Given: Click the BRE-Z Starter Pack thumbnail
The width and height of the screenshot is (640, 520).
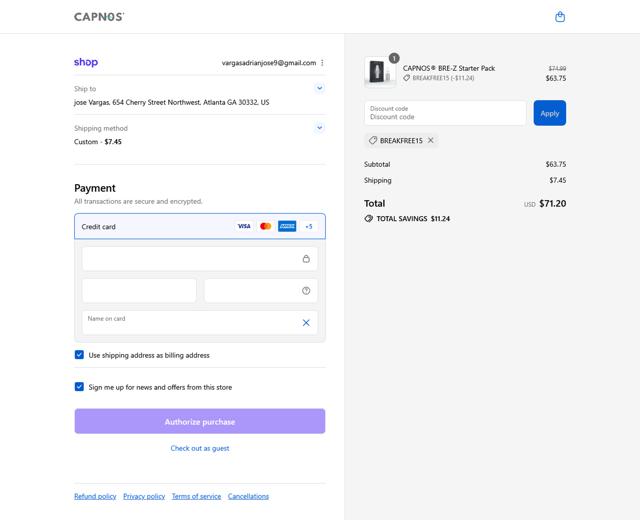Looking at the screenshot, I should (x=380, y=72).
